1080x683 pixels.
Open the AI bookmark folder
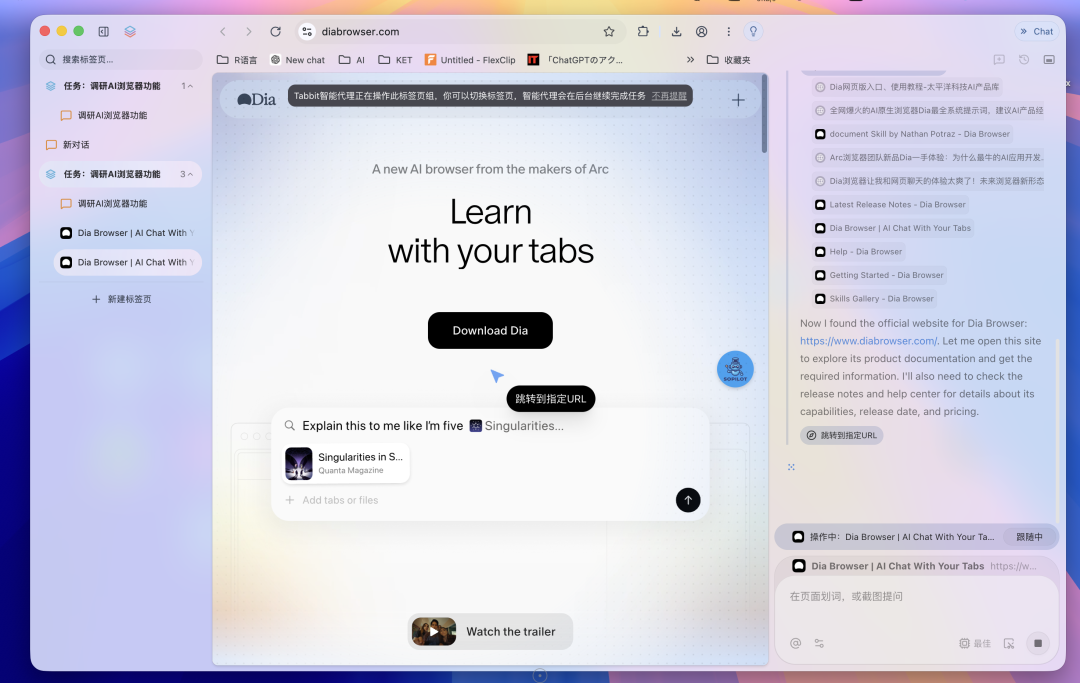tap(352, 60)
